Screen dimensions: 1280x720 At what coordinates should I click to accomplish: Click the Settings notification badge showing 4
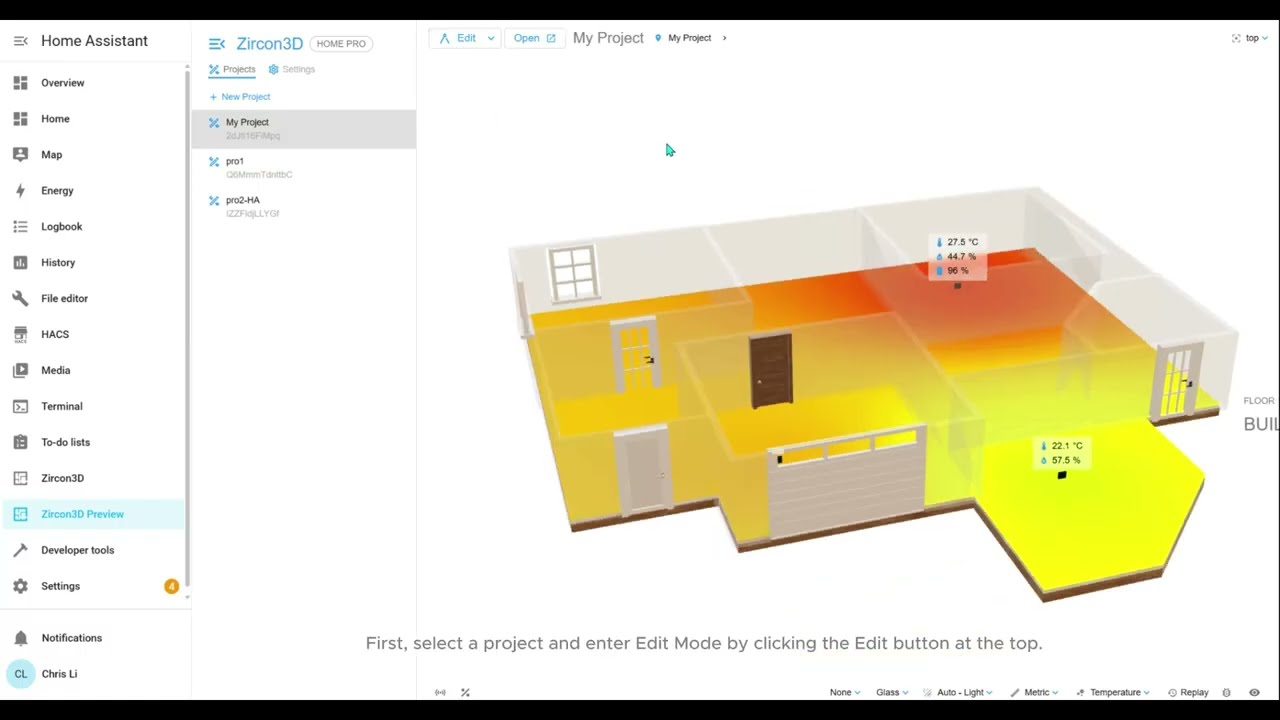pyautogui.click(x=171, y=586)
